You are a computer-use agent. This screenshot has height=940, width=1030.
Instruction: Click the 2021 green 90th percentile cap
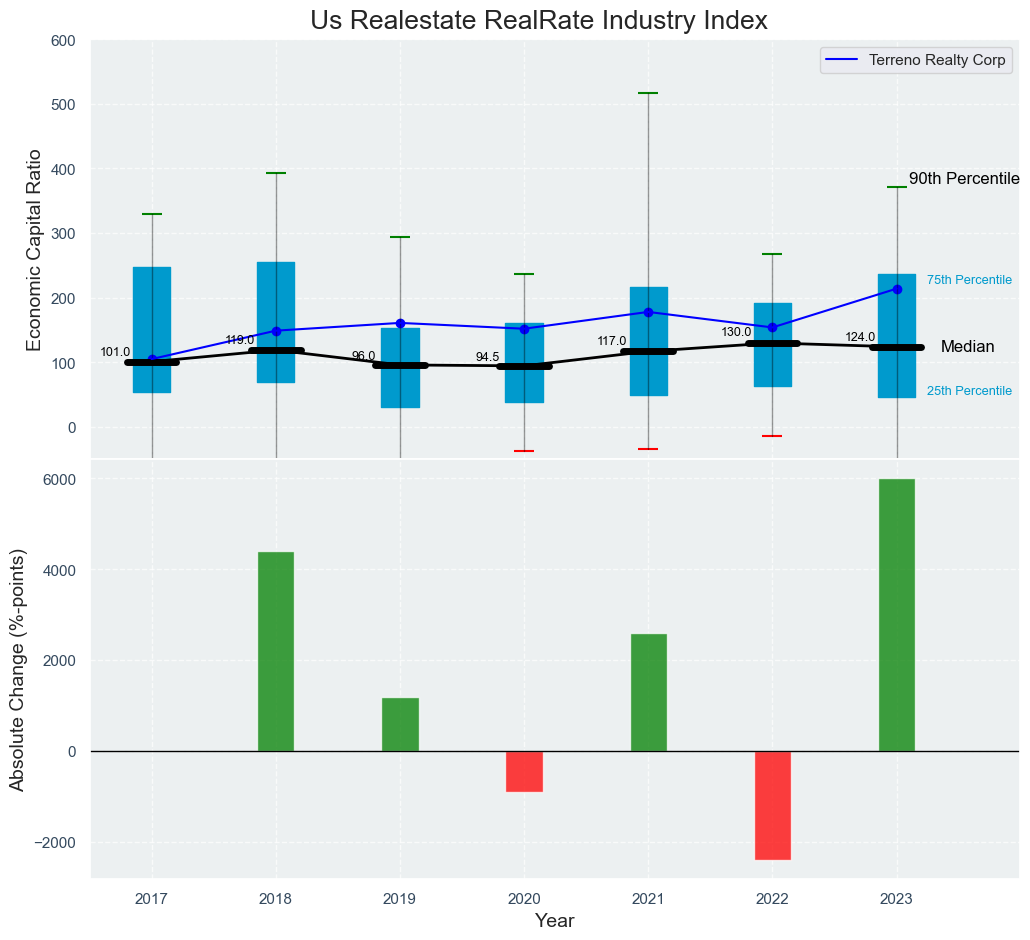(648, 93)
